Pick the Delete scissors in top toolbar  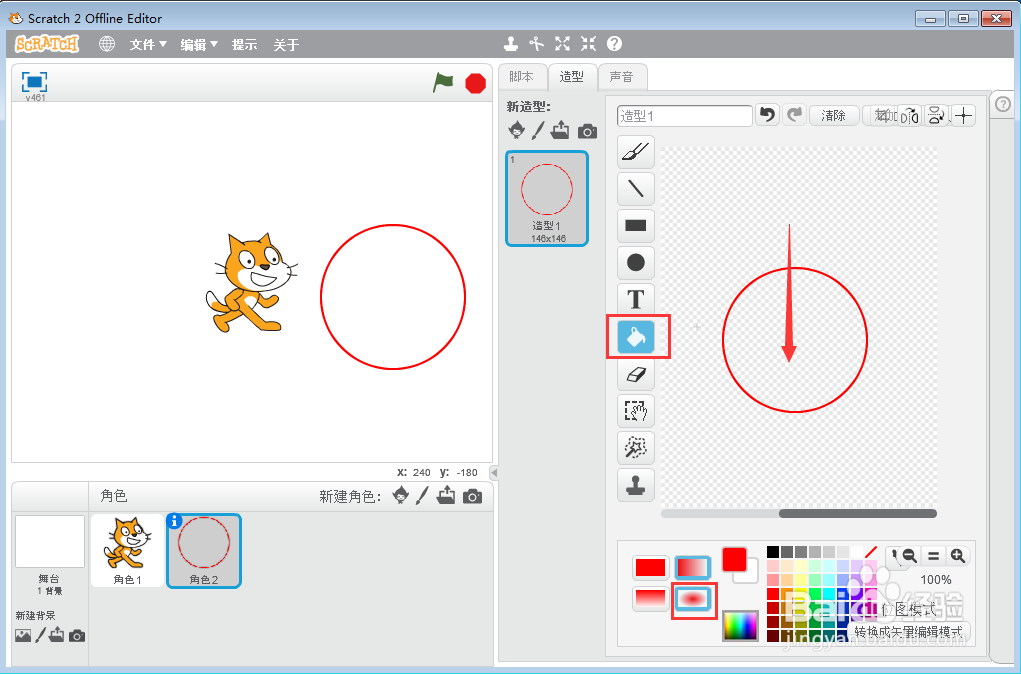[x=537, y=44]
